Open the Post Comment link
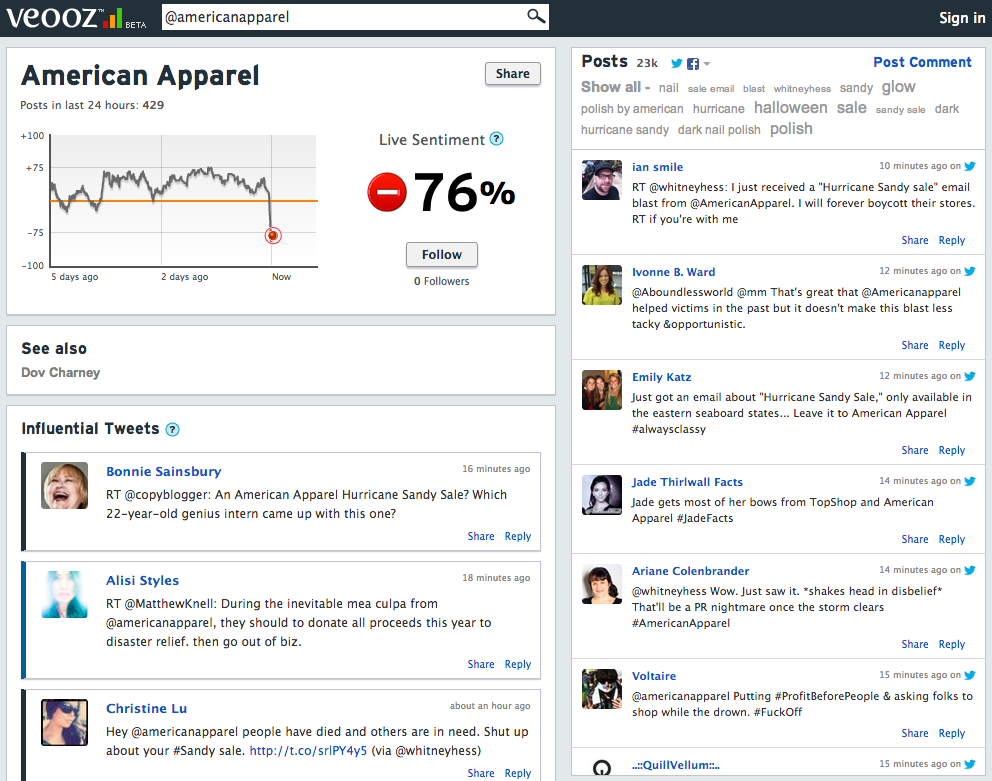The height and width of the screenshot is (781, 992). pyautogui.click(x=922, y=62)
